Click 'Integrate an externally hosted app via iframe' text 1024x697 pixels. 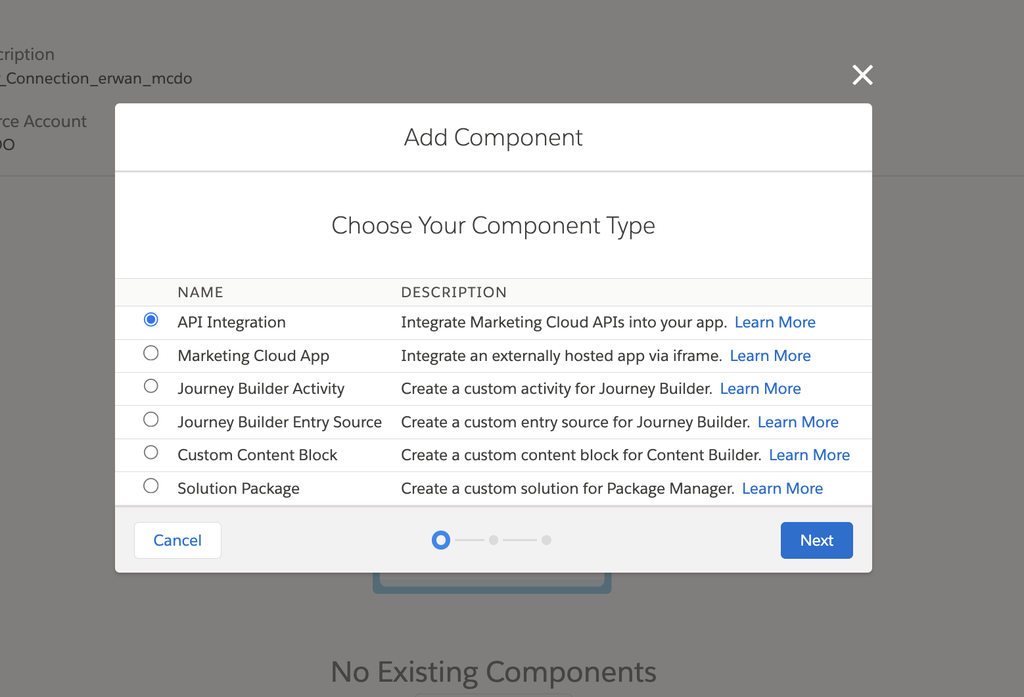[561, 355]
